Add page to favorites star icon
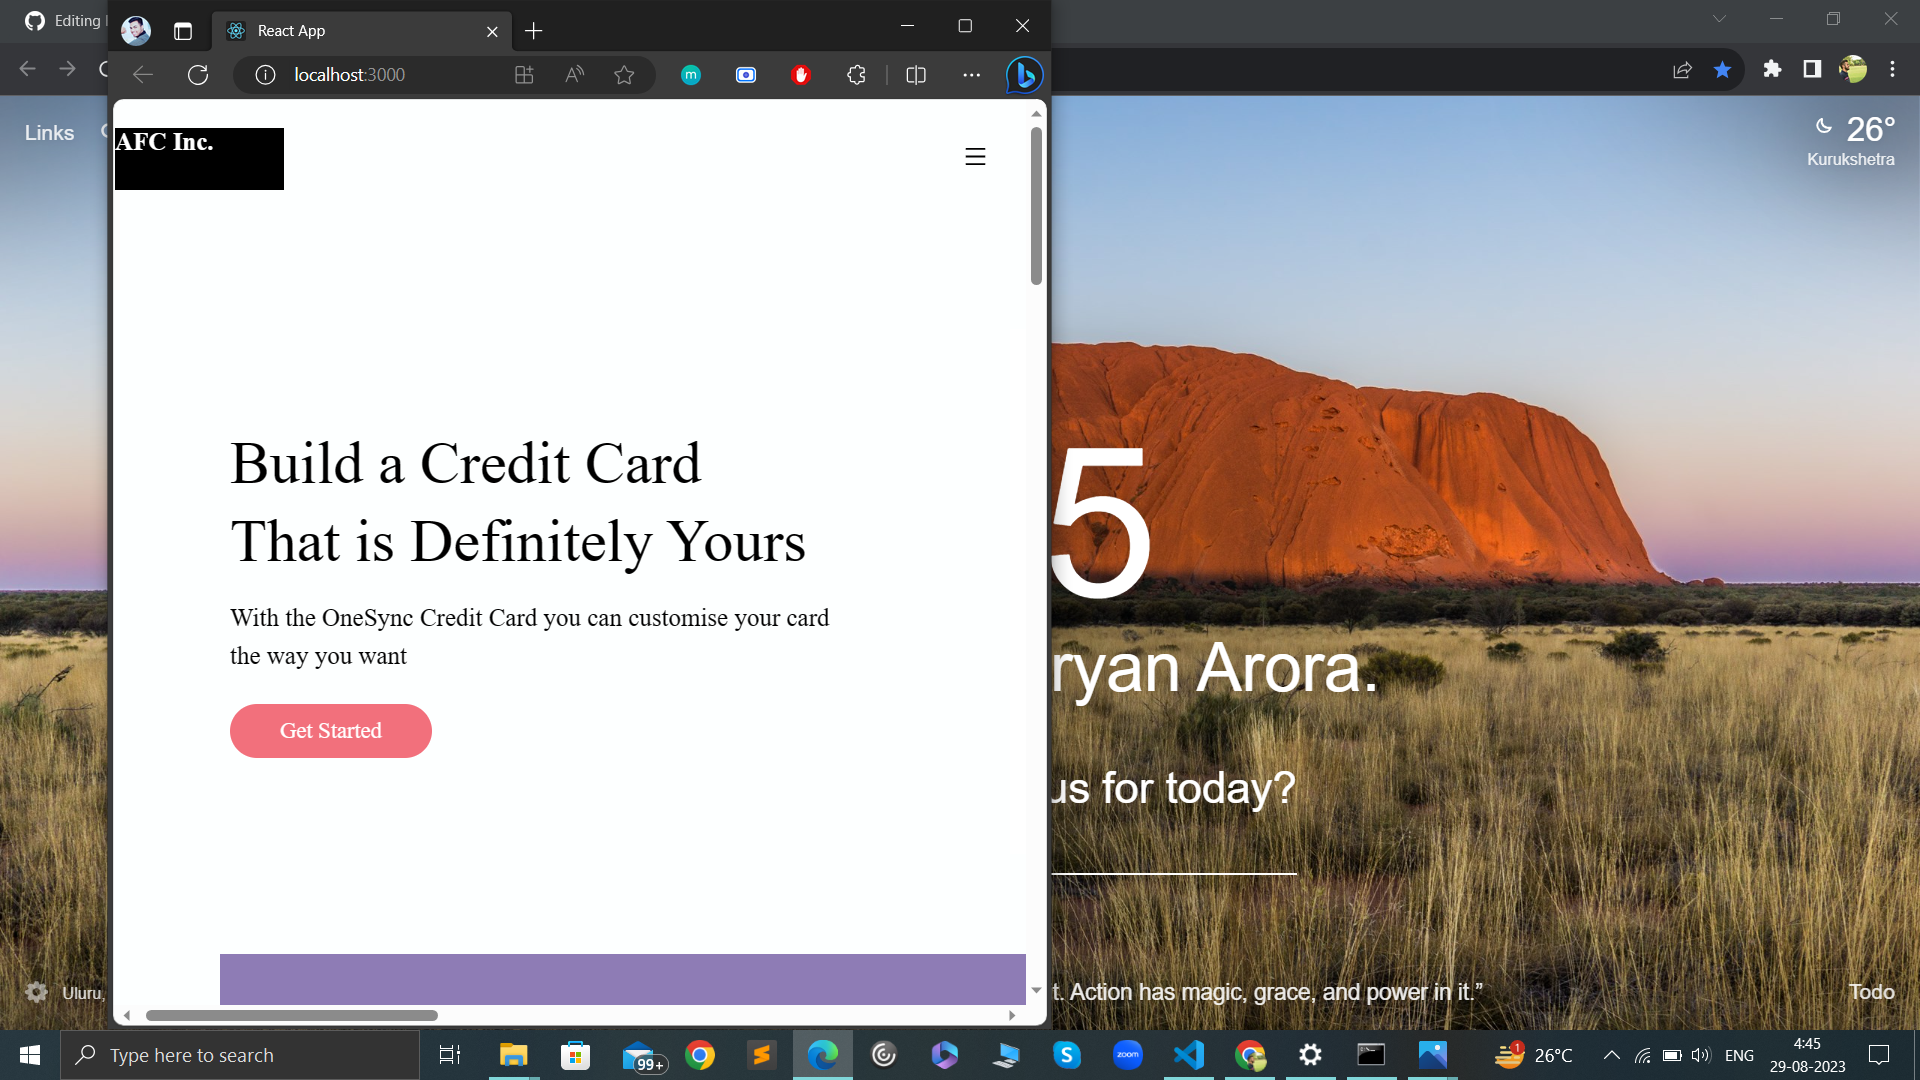Image resolution: width=1920 pixels, height=1080 pixels. tap(624, 75)
